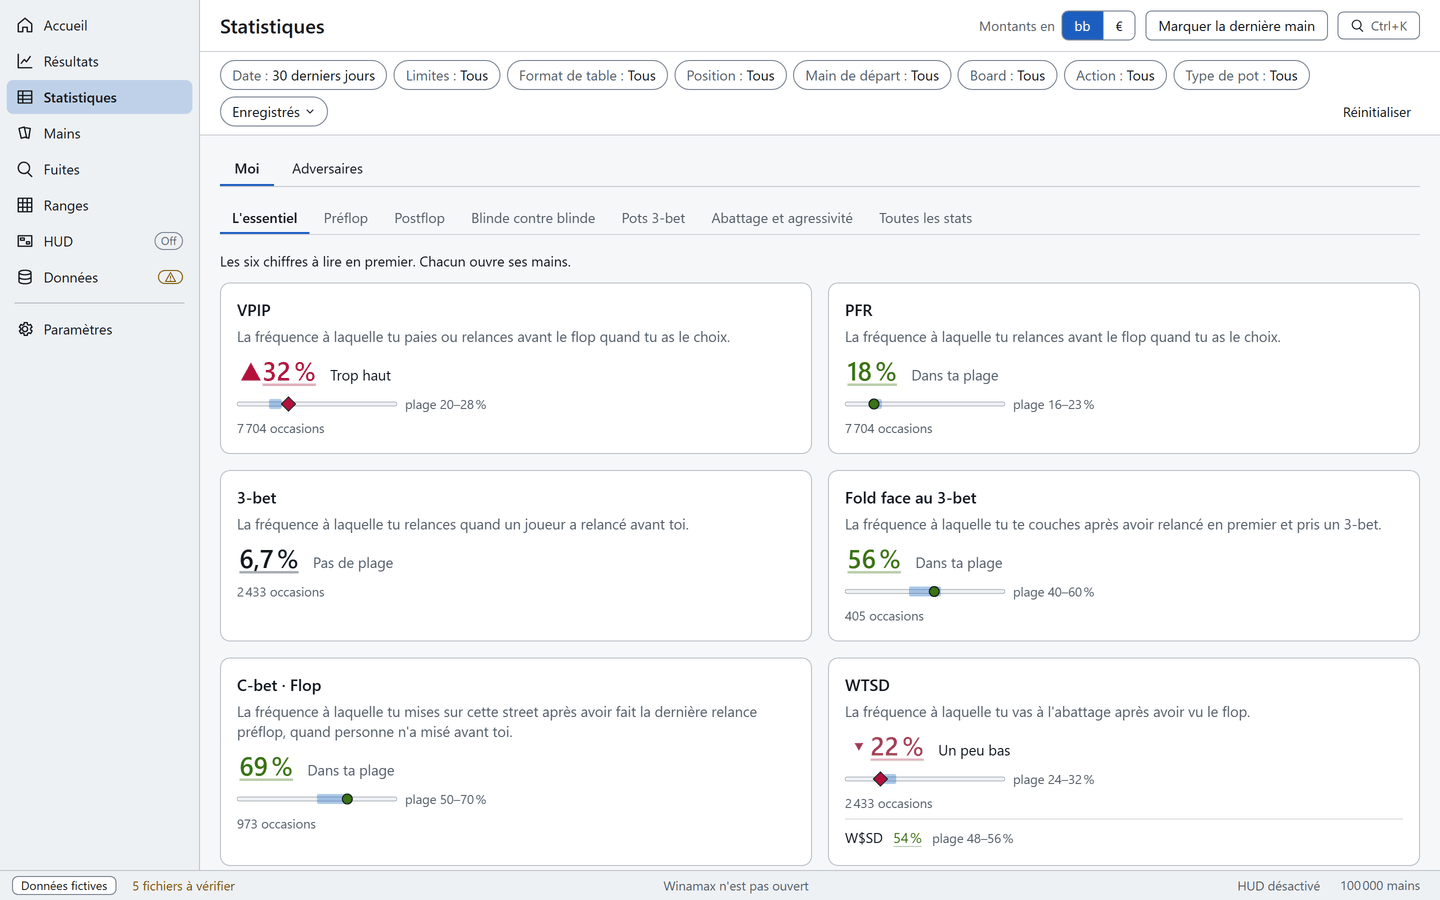Open the Ctrl+K search box

click(1378, 26)
